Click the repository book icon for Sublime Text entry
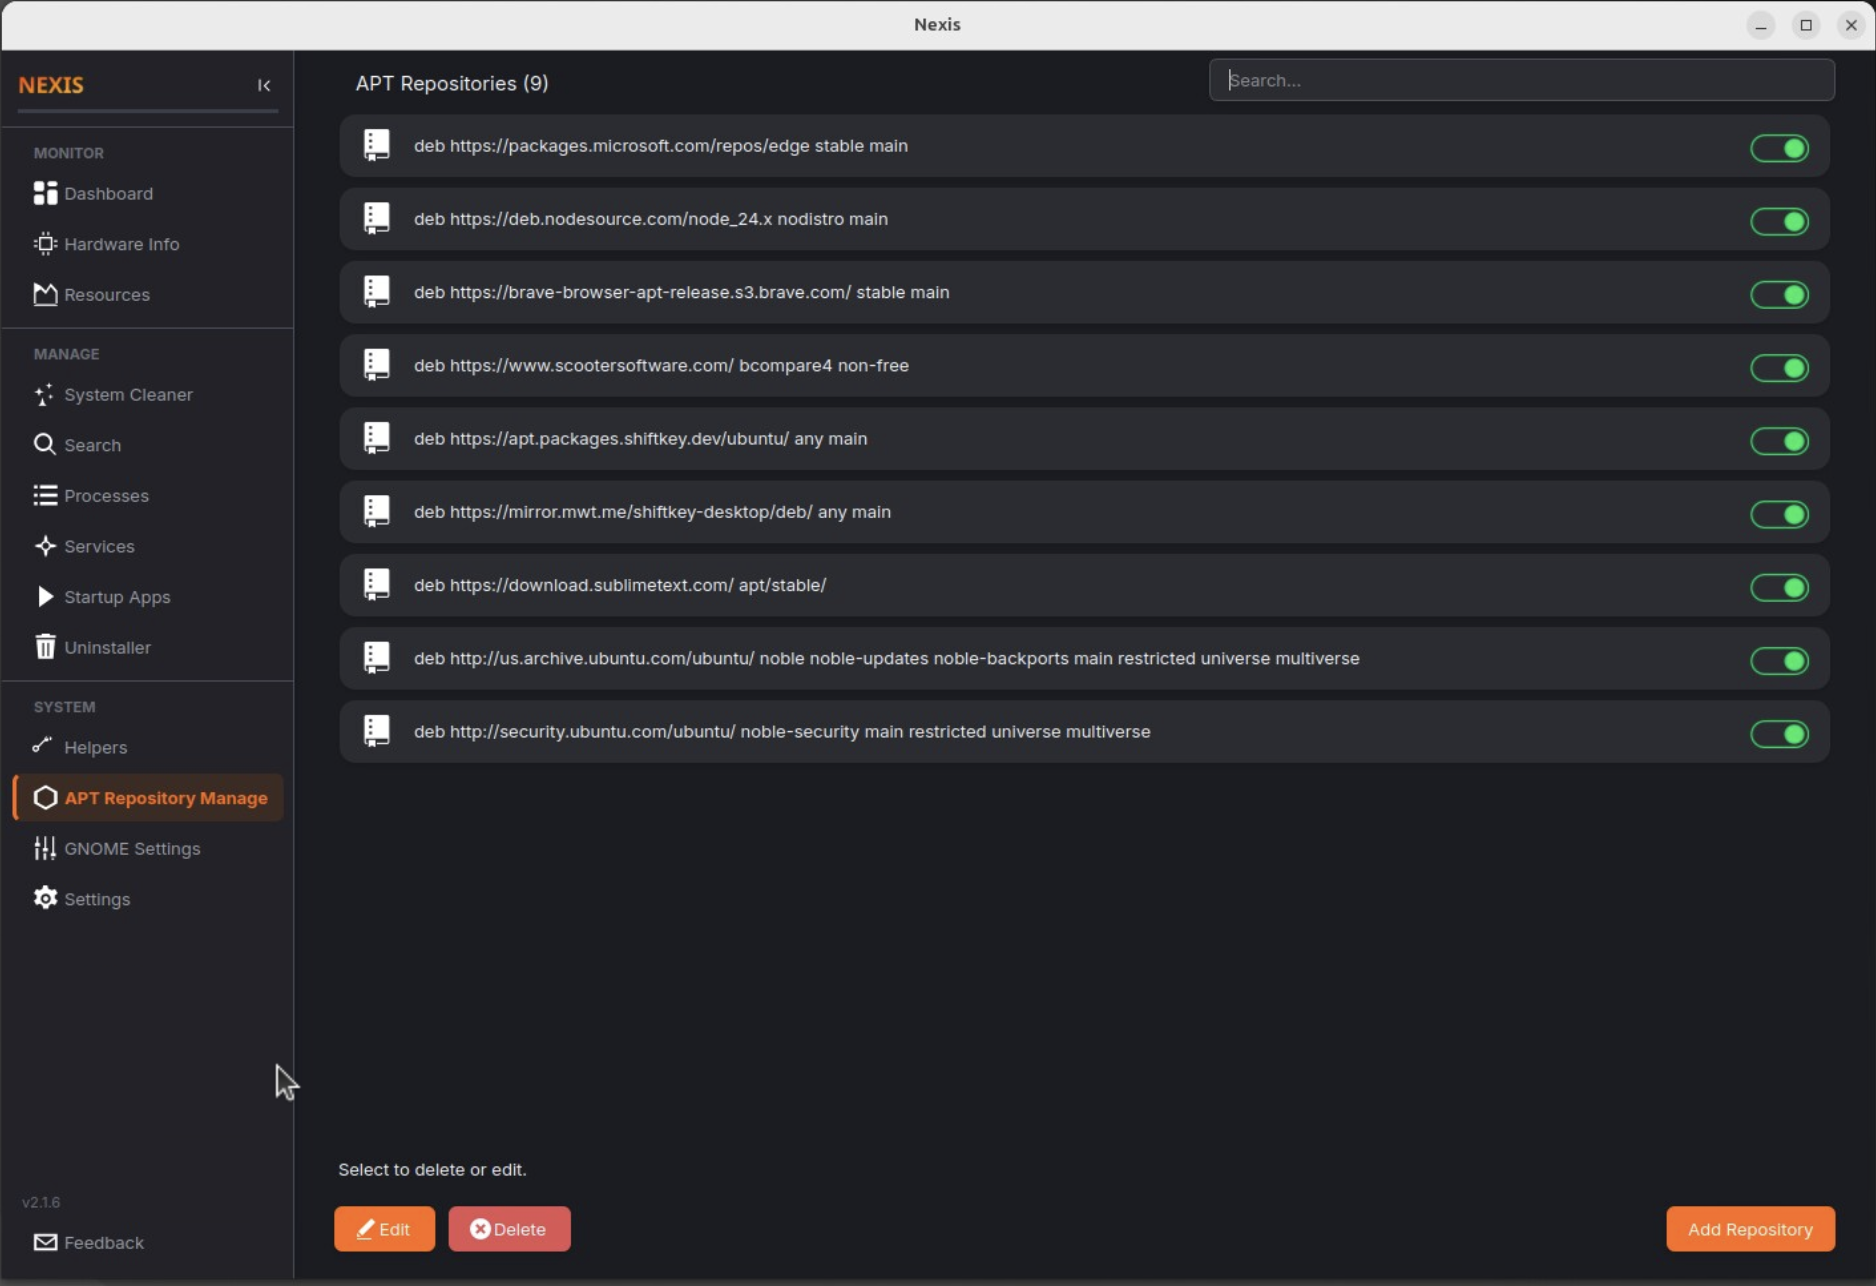 pyautogui.click(x=376, y=584)
